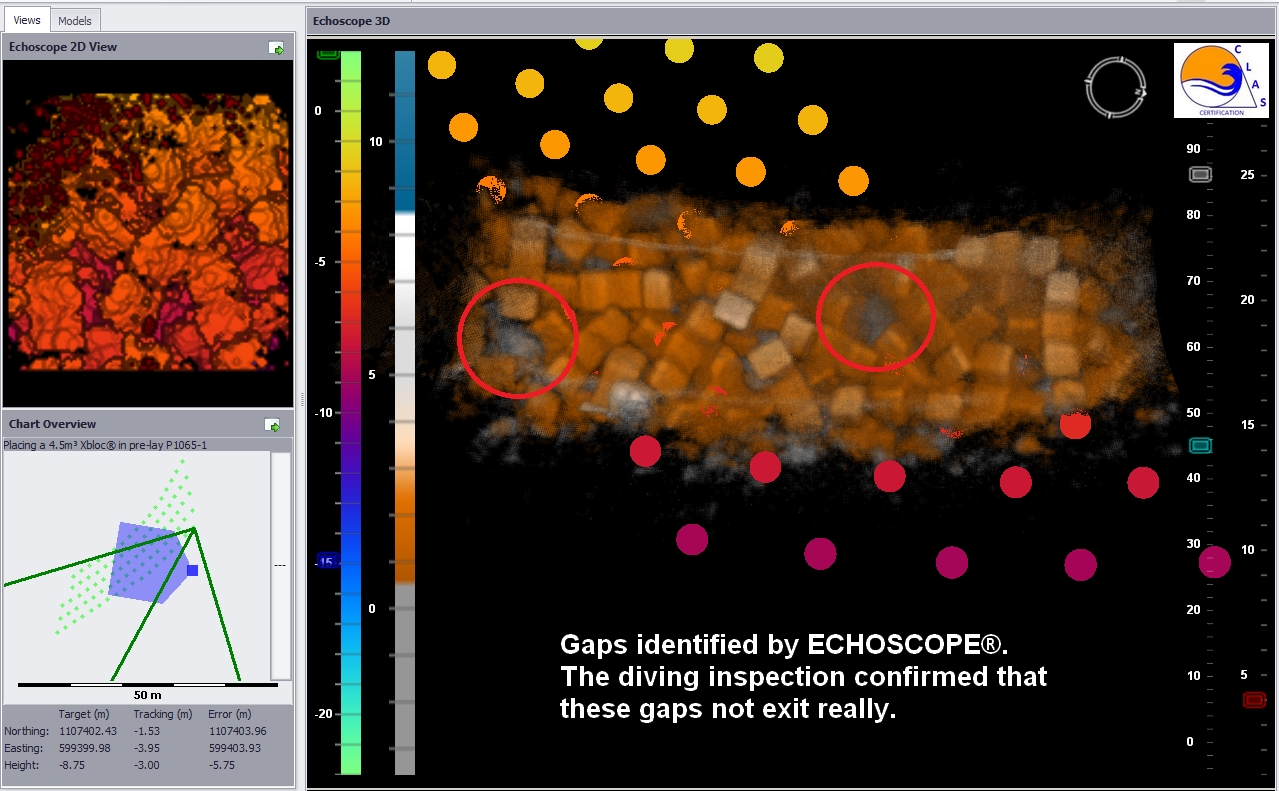This screenshot has width=1279, height=791.
Task: Click the 'Tracking (m)' column header
Action: click(x=163, y=715)
